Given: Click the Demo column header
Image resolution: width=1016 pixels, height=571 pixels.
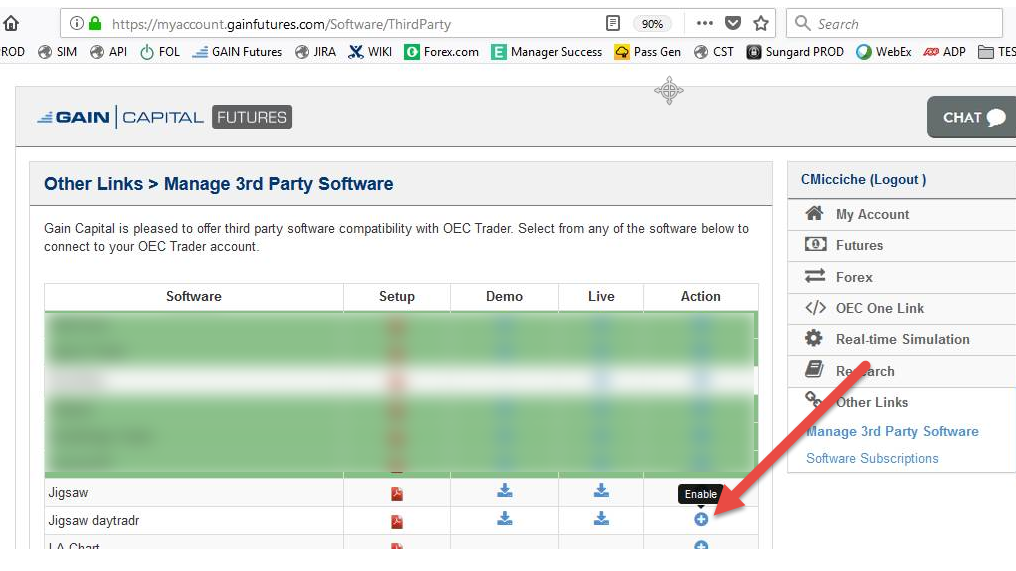Looking at the screenshot, I should (504, 296).
